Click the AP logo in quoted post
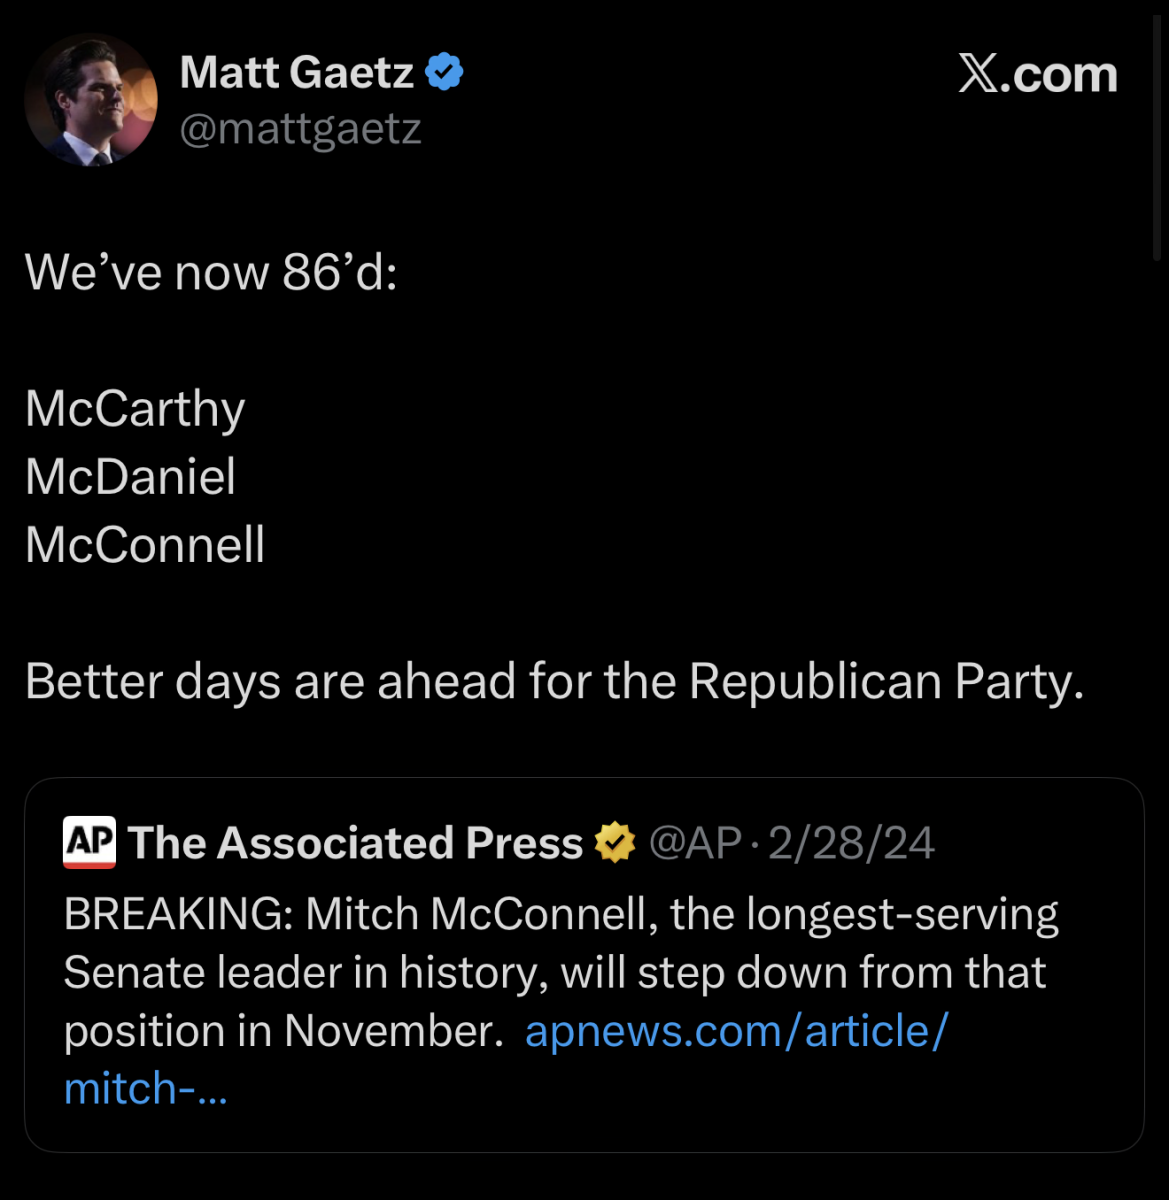This screenshot has height=1200, width=1169. click(89, 842)
